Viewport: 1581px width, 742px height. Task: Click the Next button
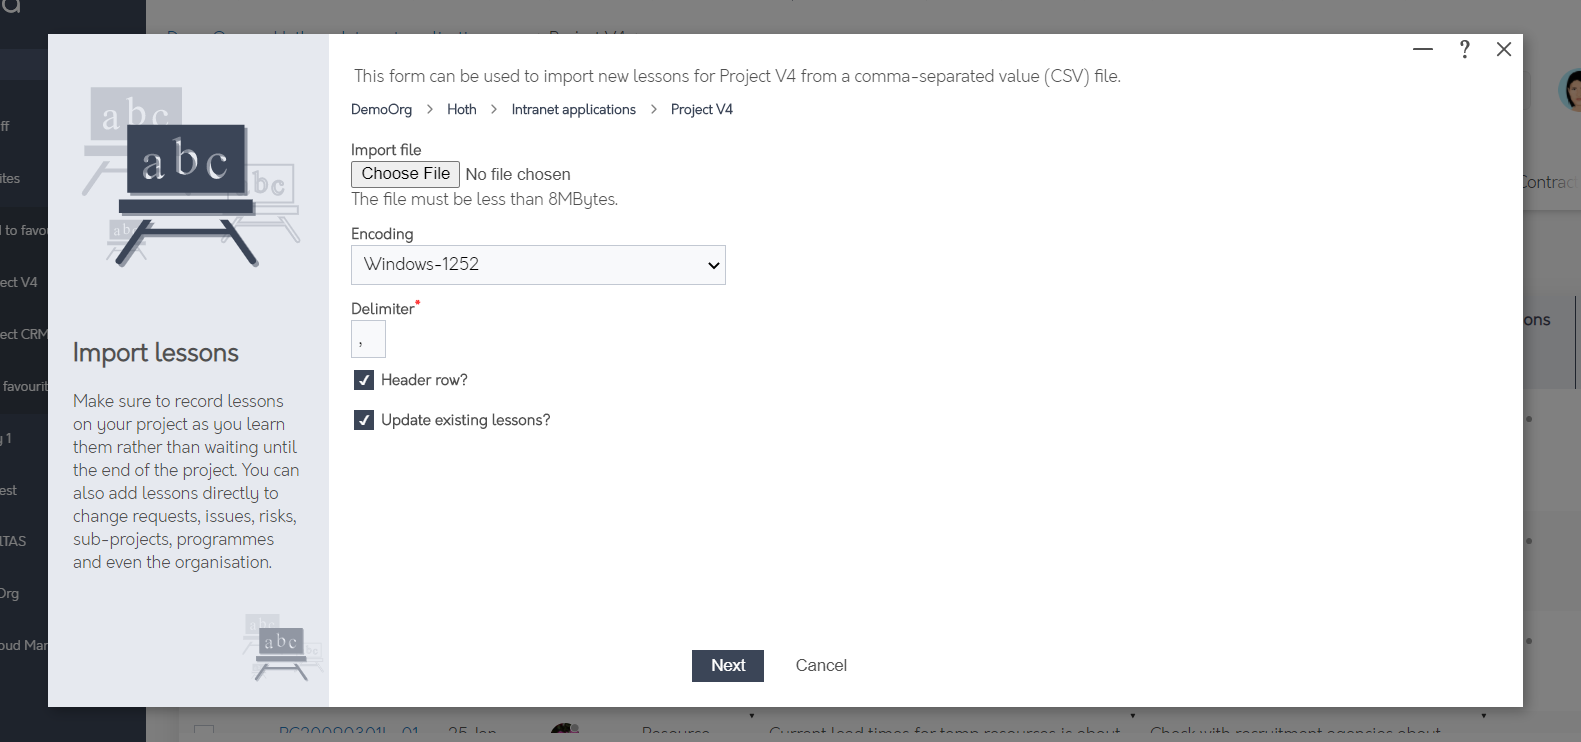tap(728, 666)
